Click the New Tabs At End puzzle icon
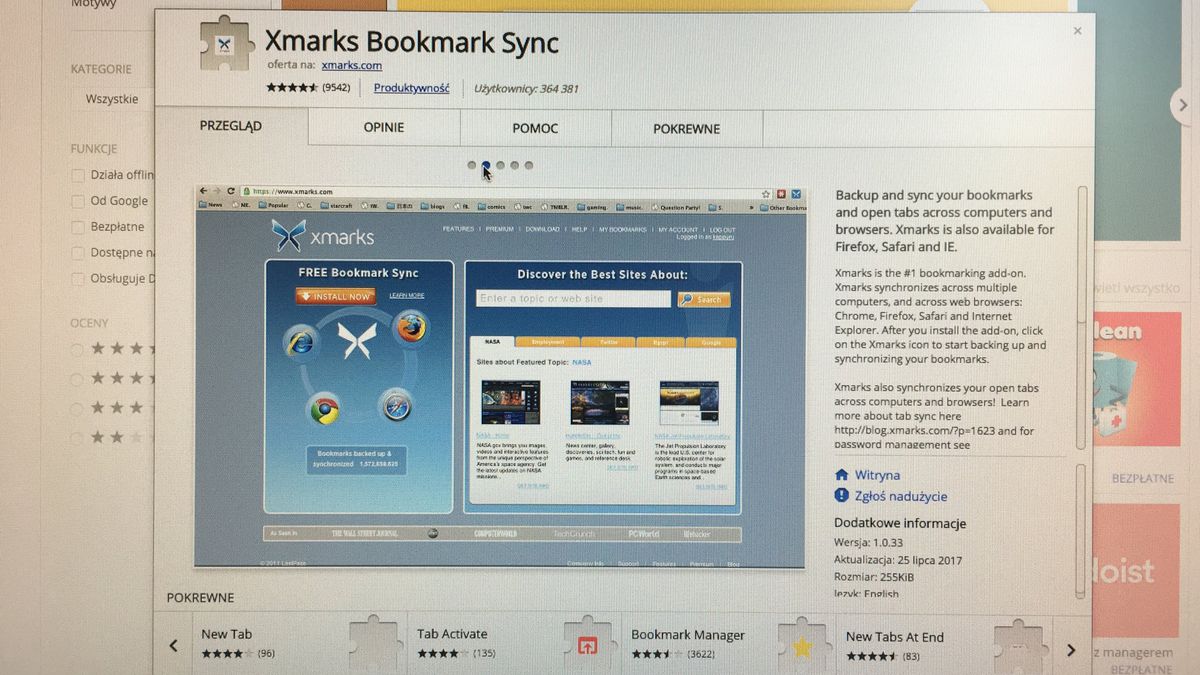Viewport: 1200px width, 675px height. (x=1019, y=648)
